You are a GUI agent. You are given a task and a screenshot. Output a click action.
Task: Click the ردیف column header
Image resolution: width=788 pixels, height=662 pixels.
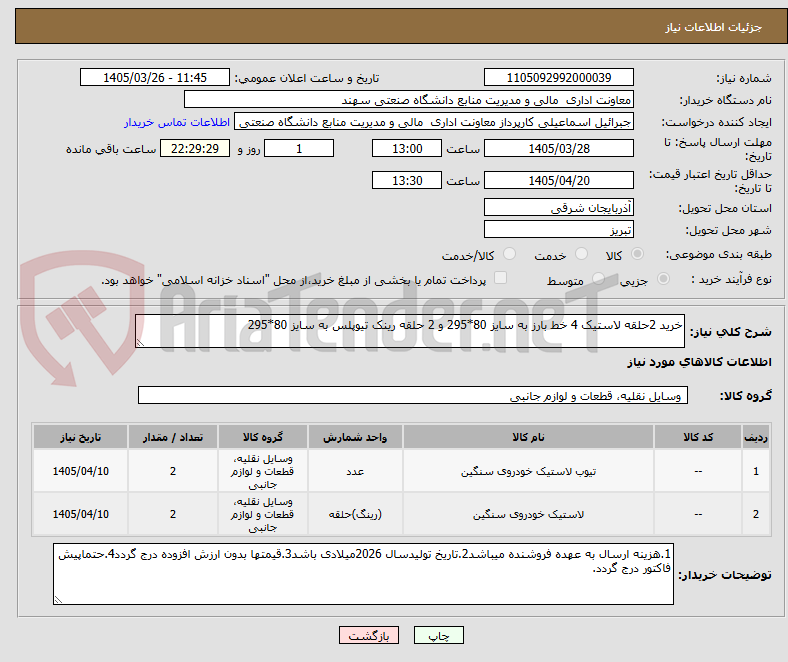756,437
